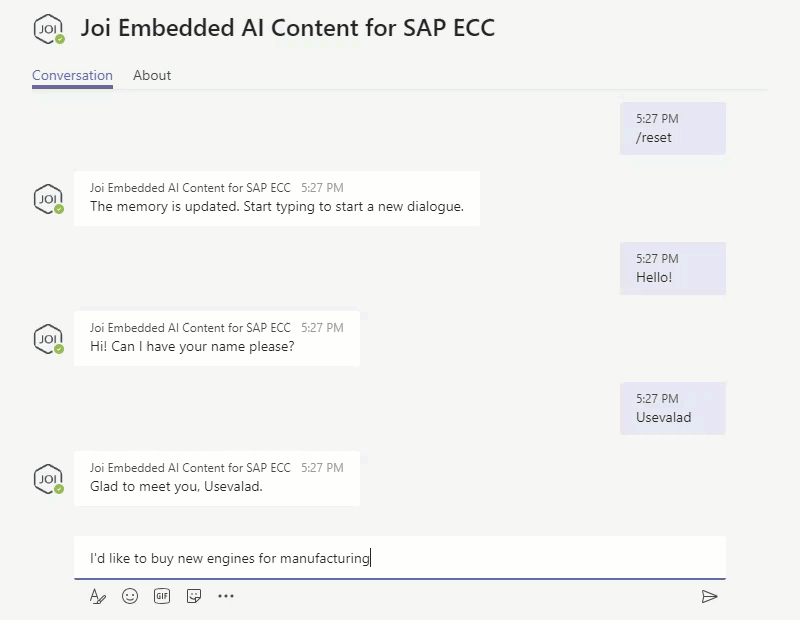Switch to the About tab
Screen dimensions: 800x620
click(152, 76)
